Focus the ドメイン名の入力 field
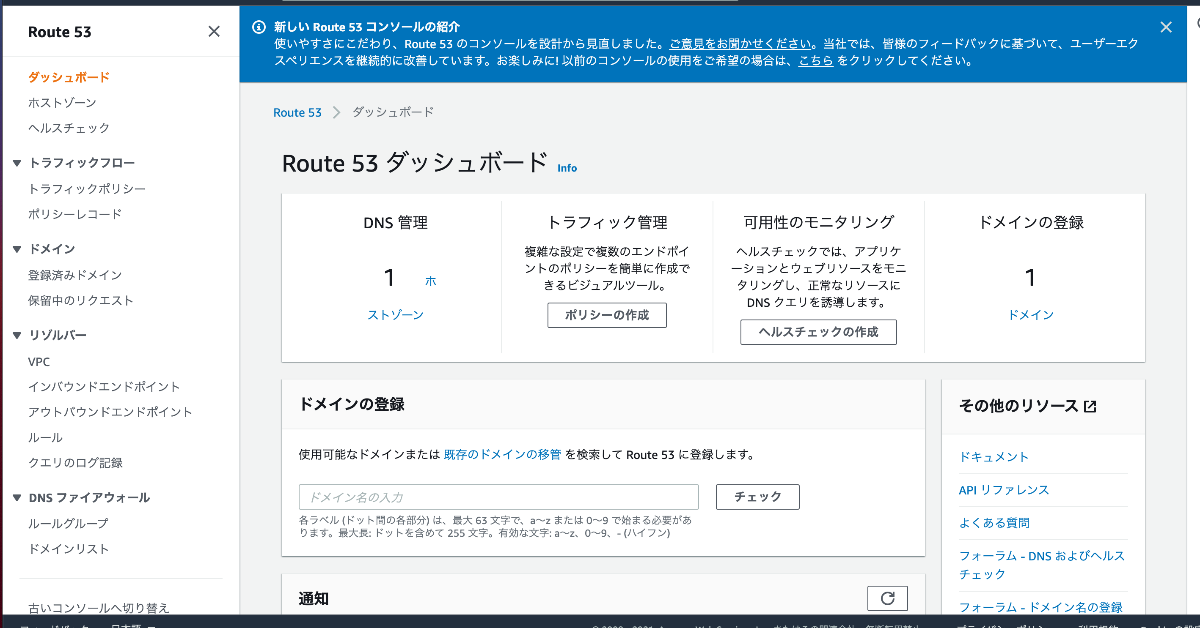This screenshot has width=1200, height=628. (x=499, y=497)
